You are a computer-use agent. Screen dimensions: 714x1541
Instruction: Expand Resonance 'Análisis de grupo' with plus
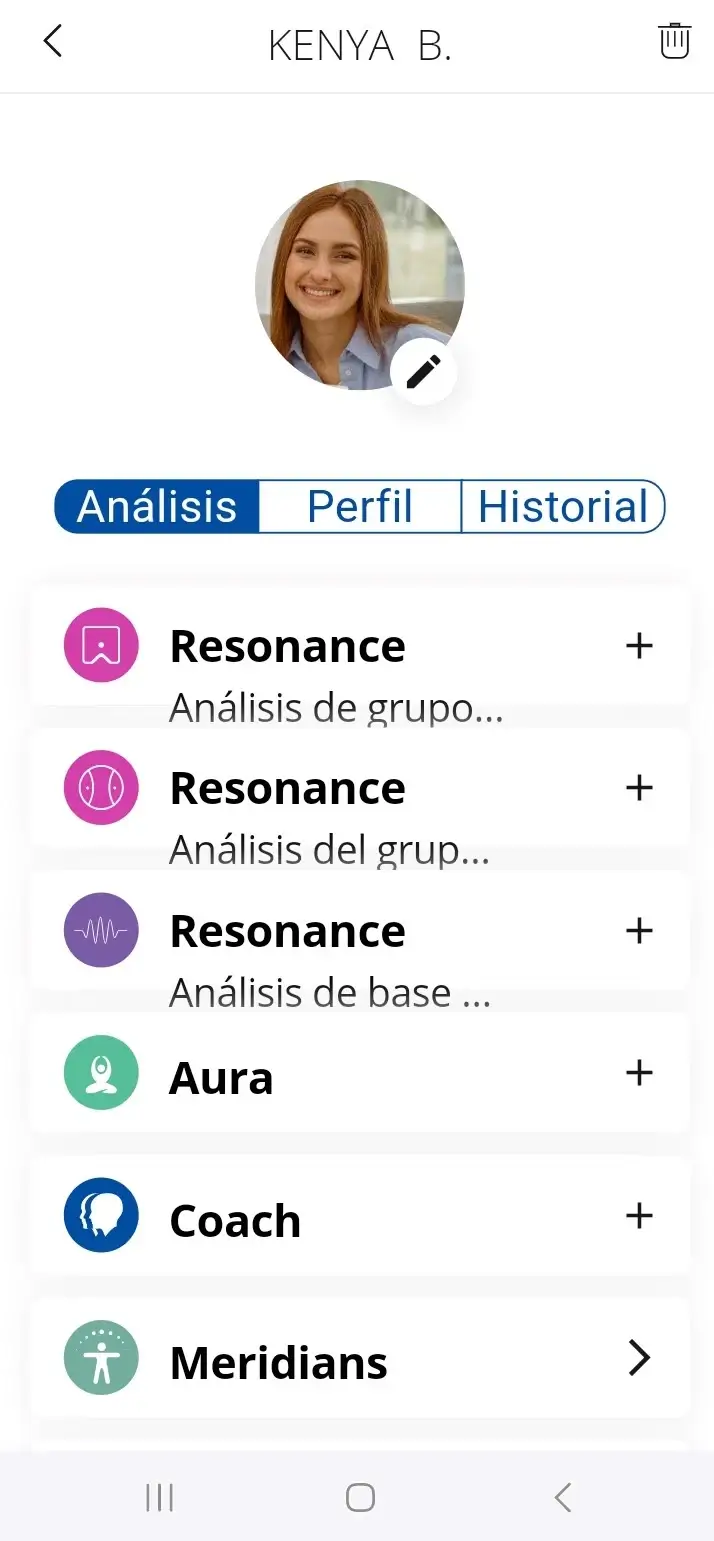tap(639, 646)
